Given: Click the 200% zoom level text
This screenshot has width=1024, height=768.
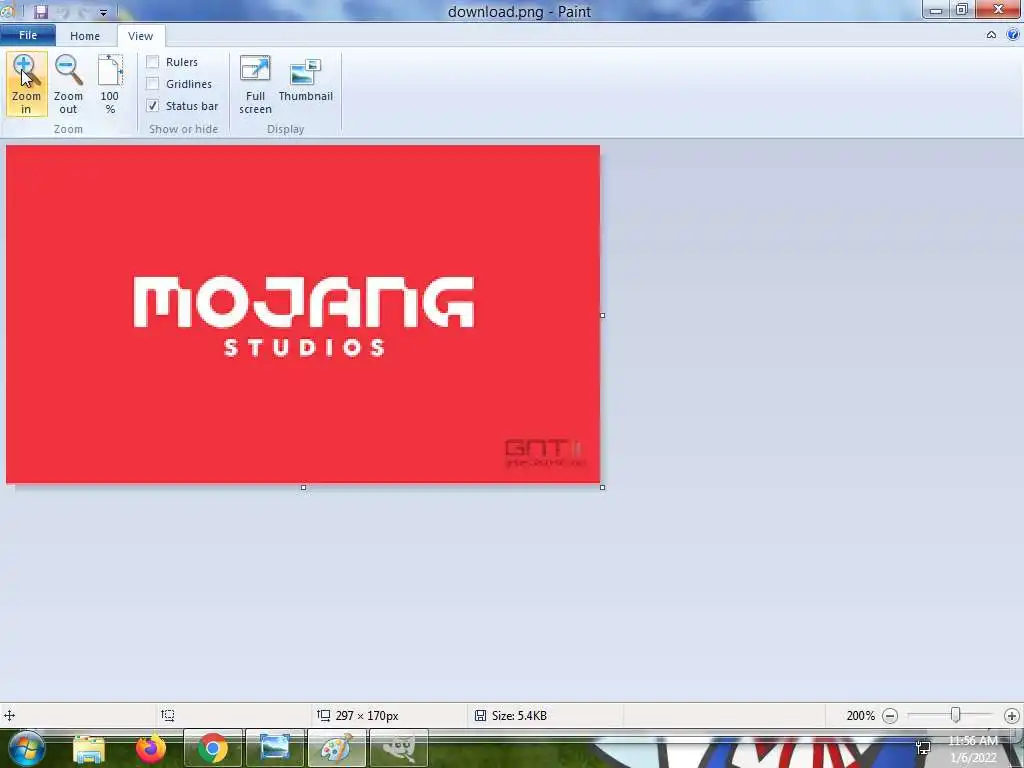Looking at the screenshot, I should point(860,716).
